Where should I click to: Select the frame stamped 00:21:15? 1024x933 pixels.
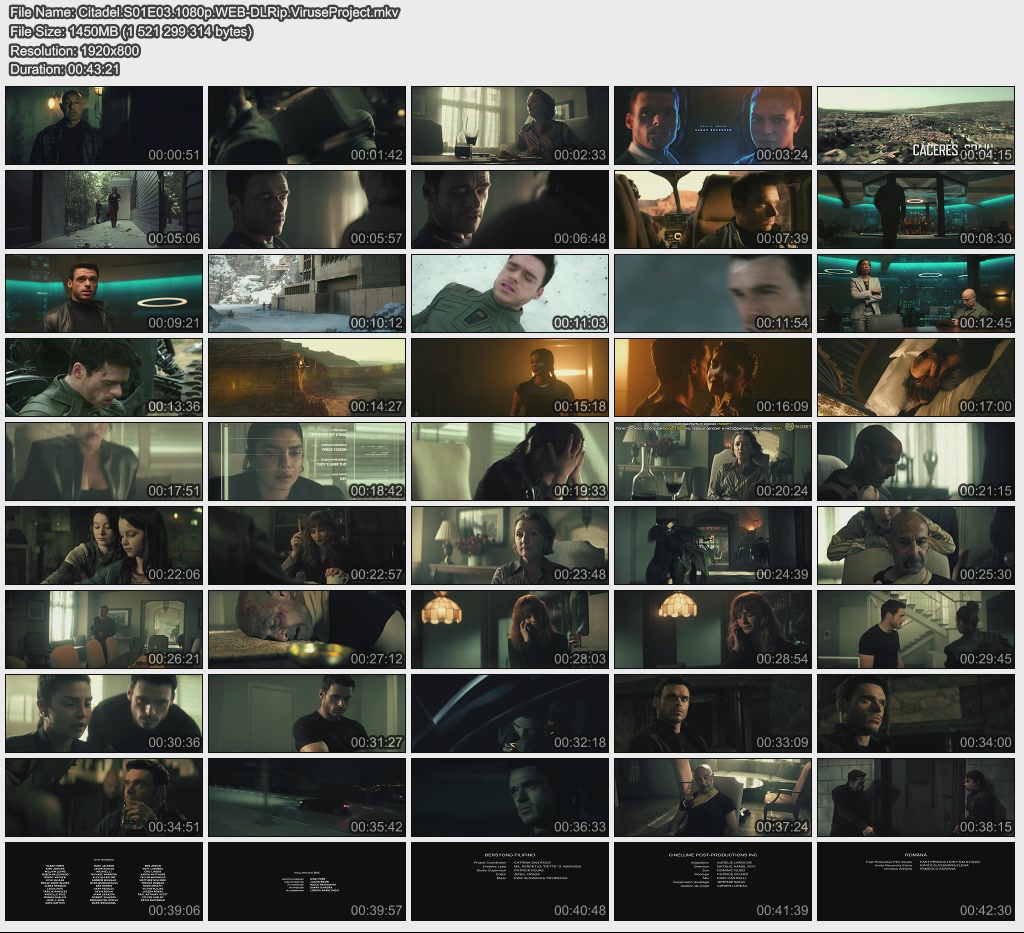[916, 462]
